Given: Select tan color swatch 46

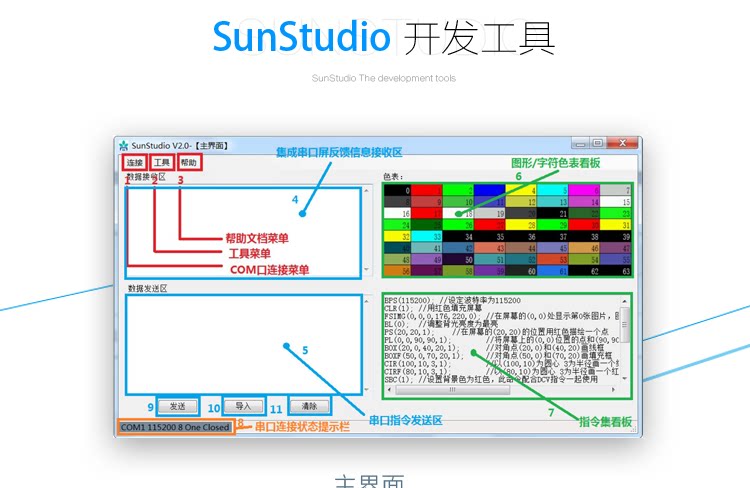Looking at the screenshot, I should (x=585, y=248).
